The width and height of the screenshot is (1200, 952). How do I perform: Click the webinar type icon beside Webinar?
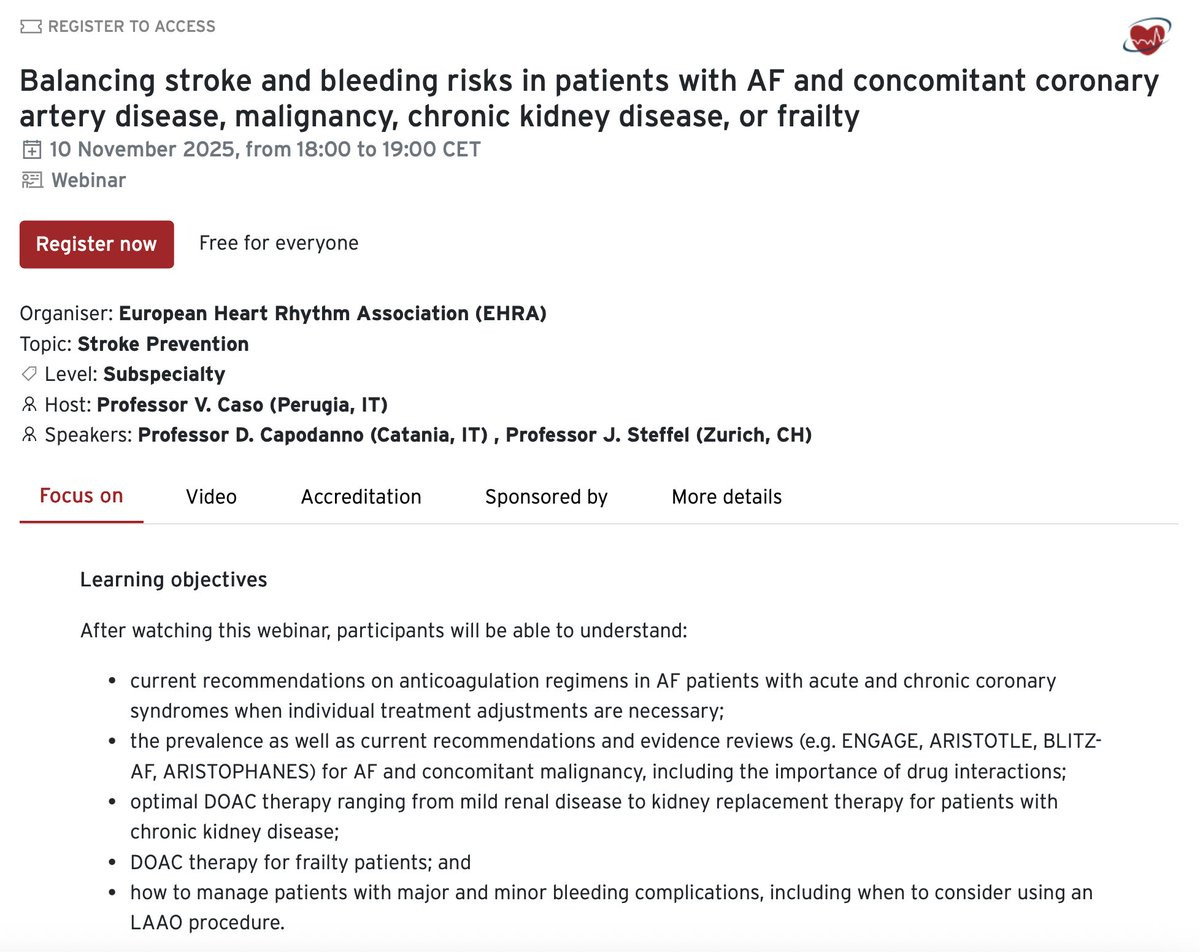click(x=32, y=180)
